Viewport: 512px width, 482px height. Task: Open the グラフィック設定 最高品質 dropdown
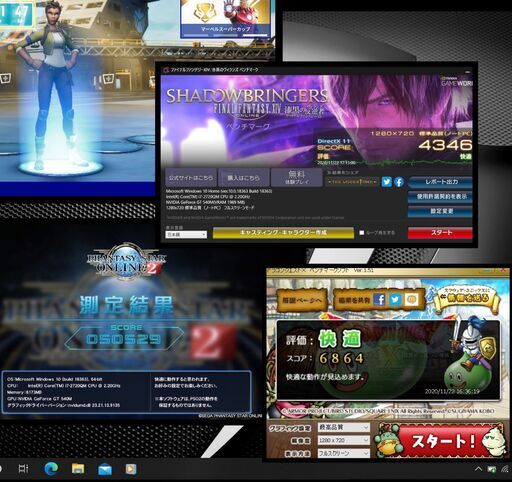(x=343, y=427)
